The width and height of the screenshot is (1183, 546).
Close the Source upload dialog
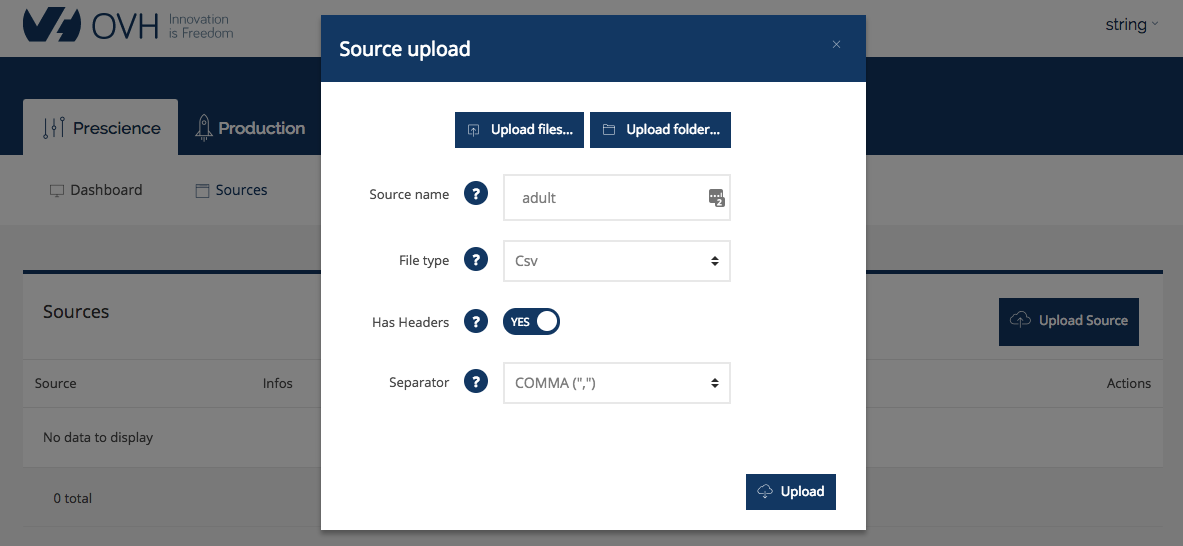coord(836,44)
